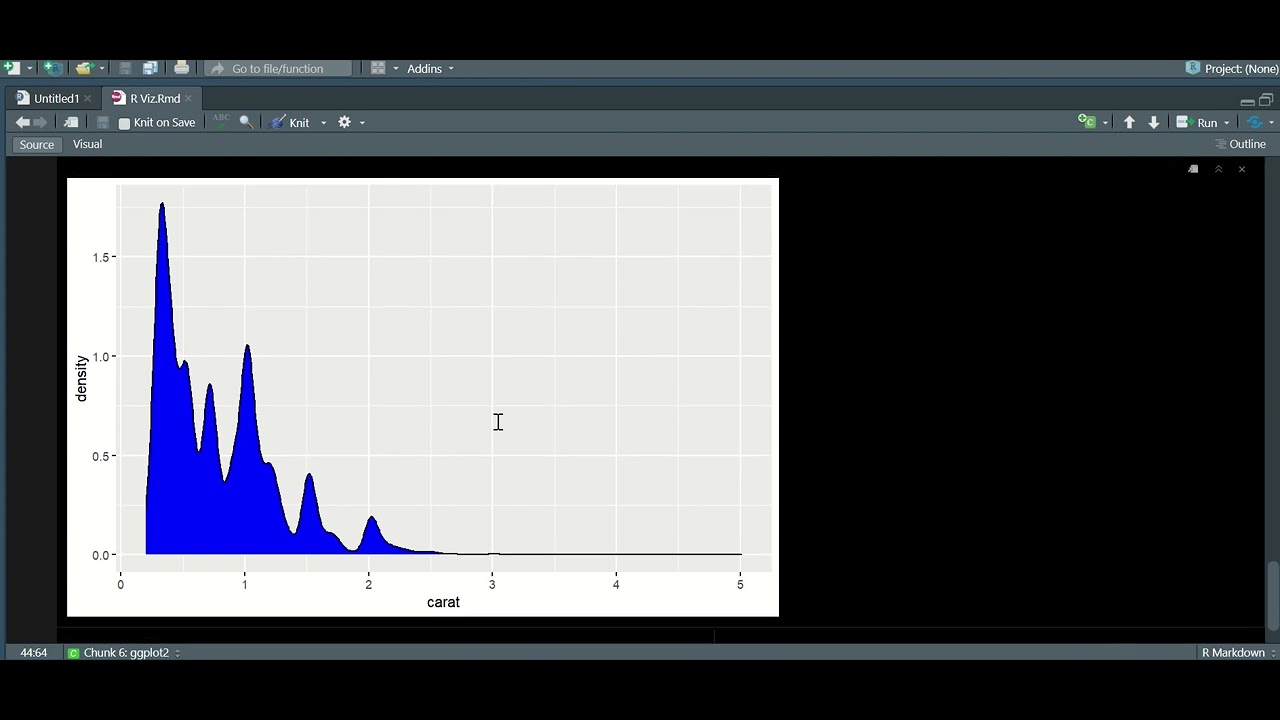This screenshot has width=1280, height=720.
Task: Switch to Visual editing mode
Action: (x=87, y=144)
